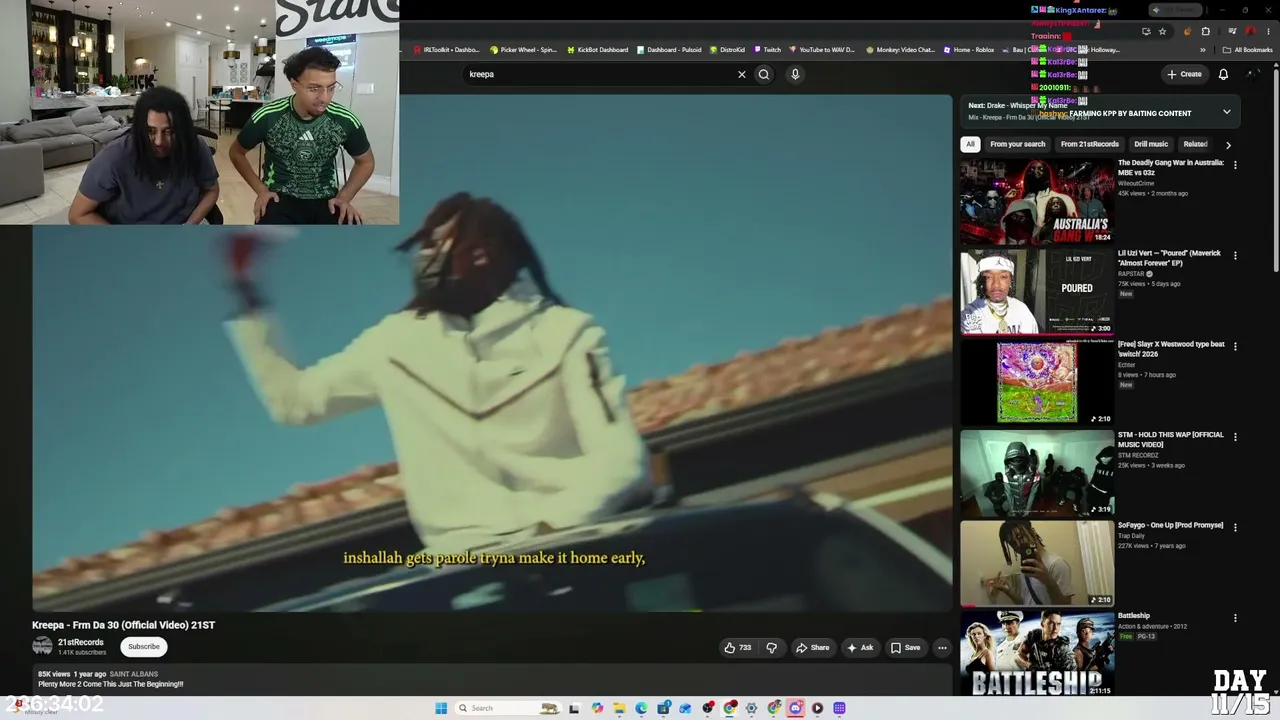Open options for Lil Uzi Vert Poured video
This screenshot has width=1280, height=720.
click(1235, 256)
